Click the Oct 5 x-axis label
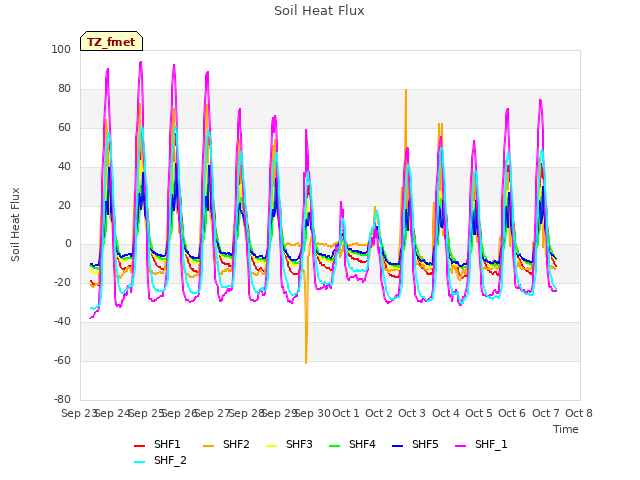Screen dimensions: 640x480 [x=479, y=413]
